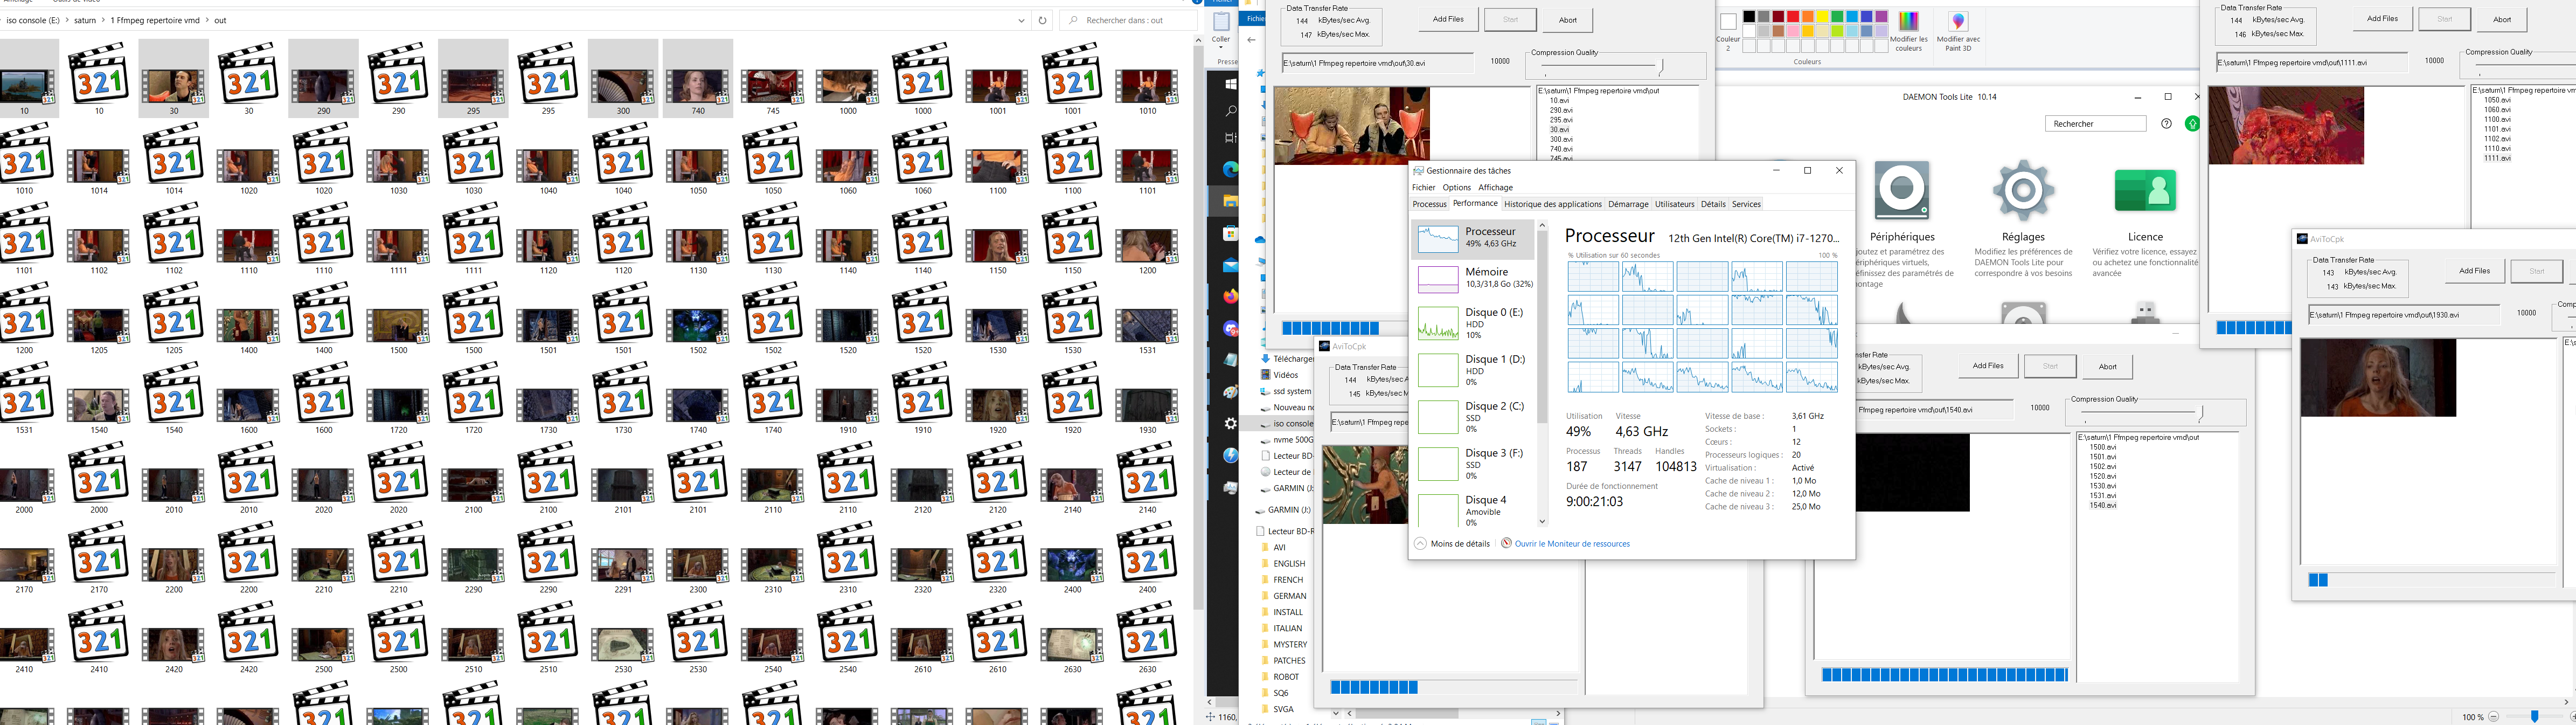Open Affichage menu in Task Manager

[x=1495, y=187]
